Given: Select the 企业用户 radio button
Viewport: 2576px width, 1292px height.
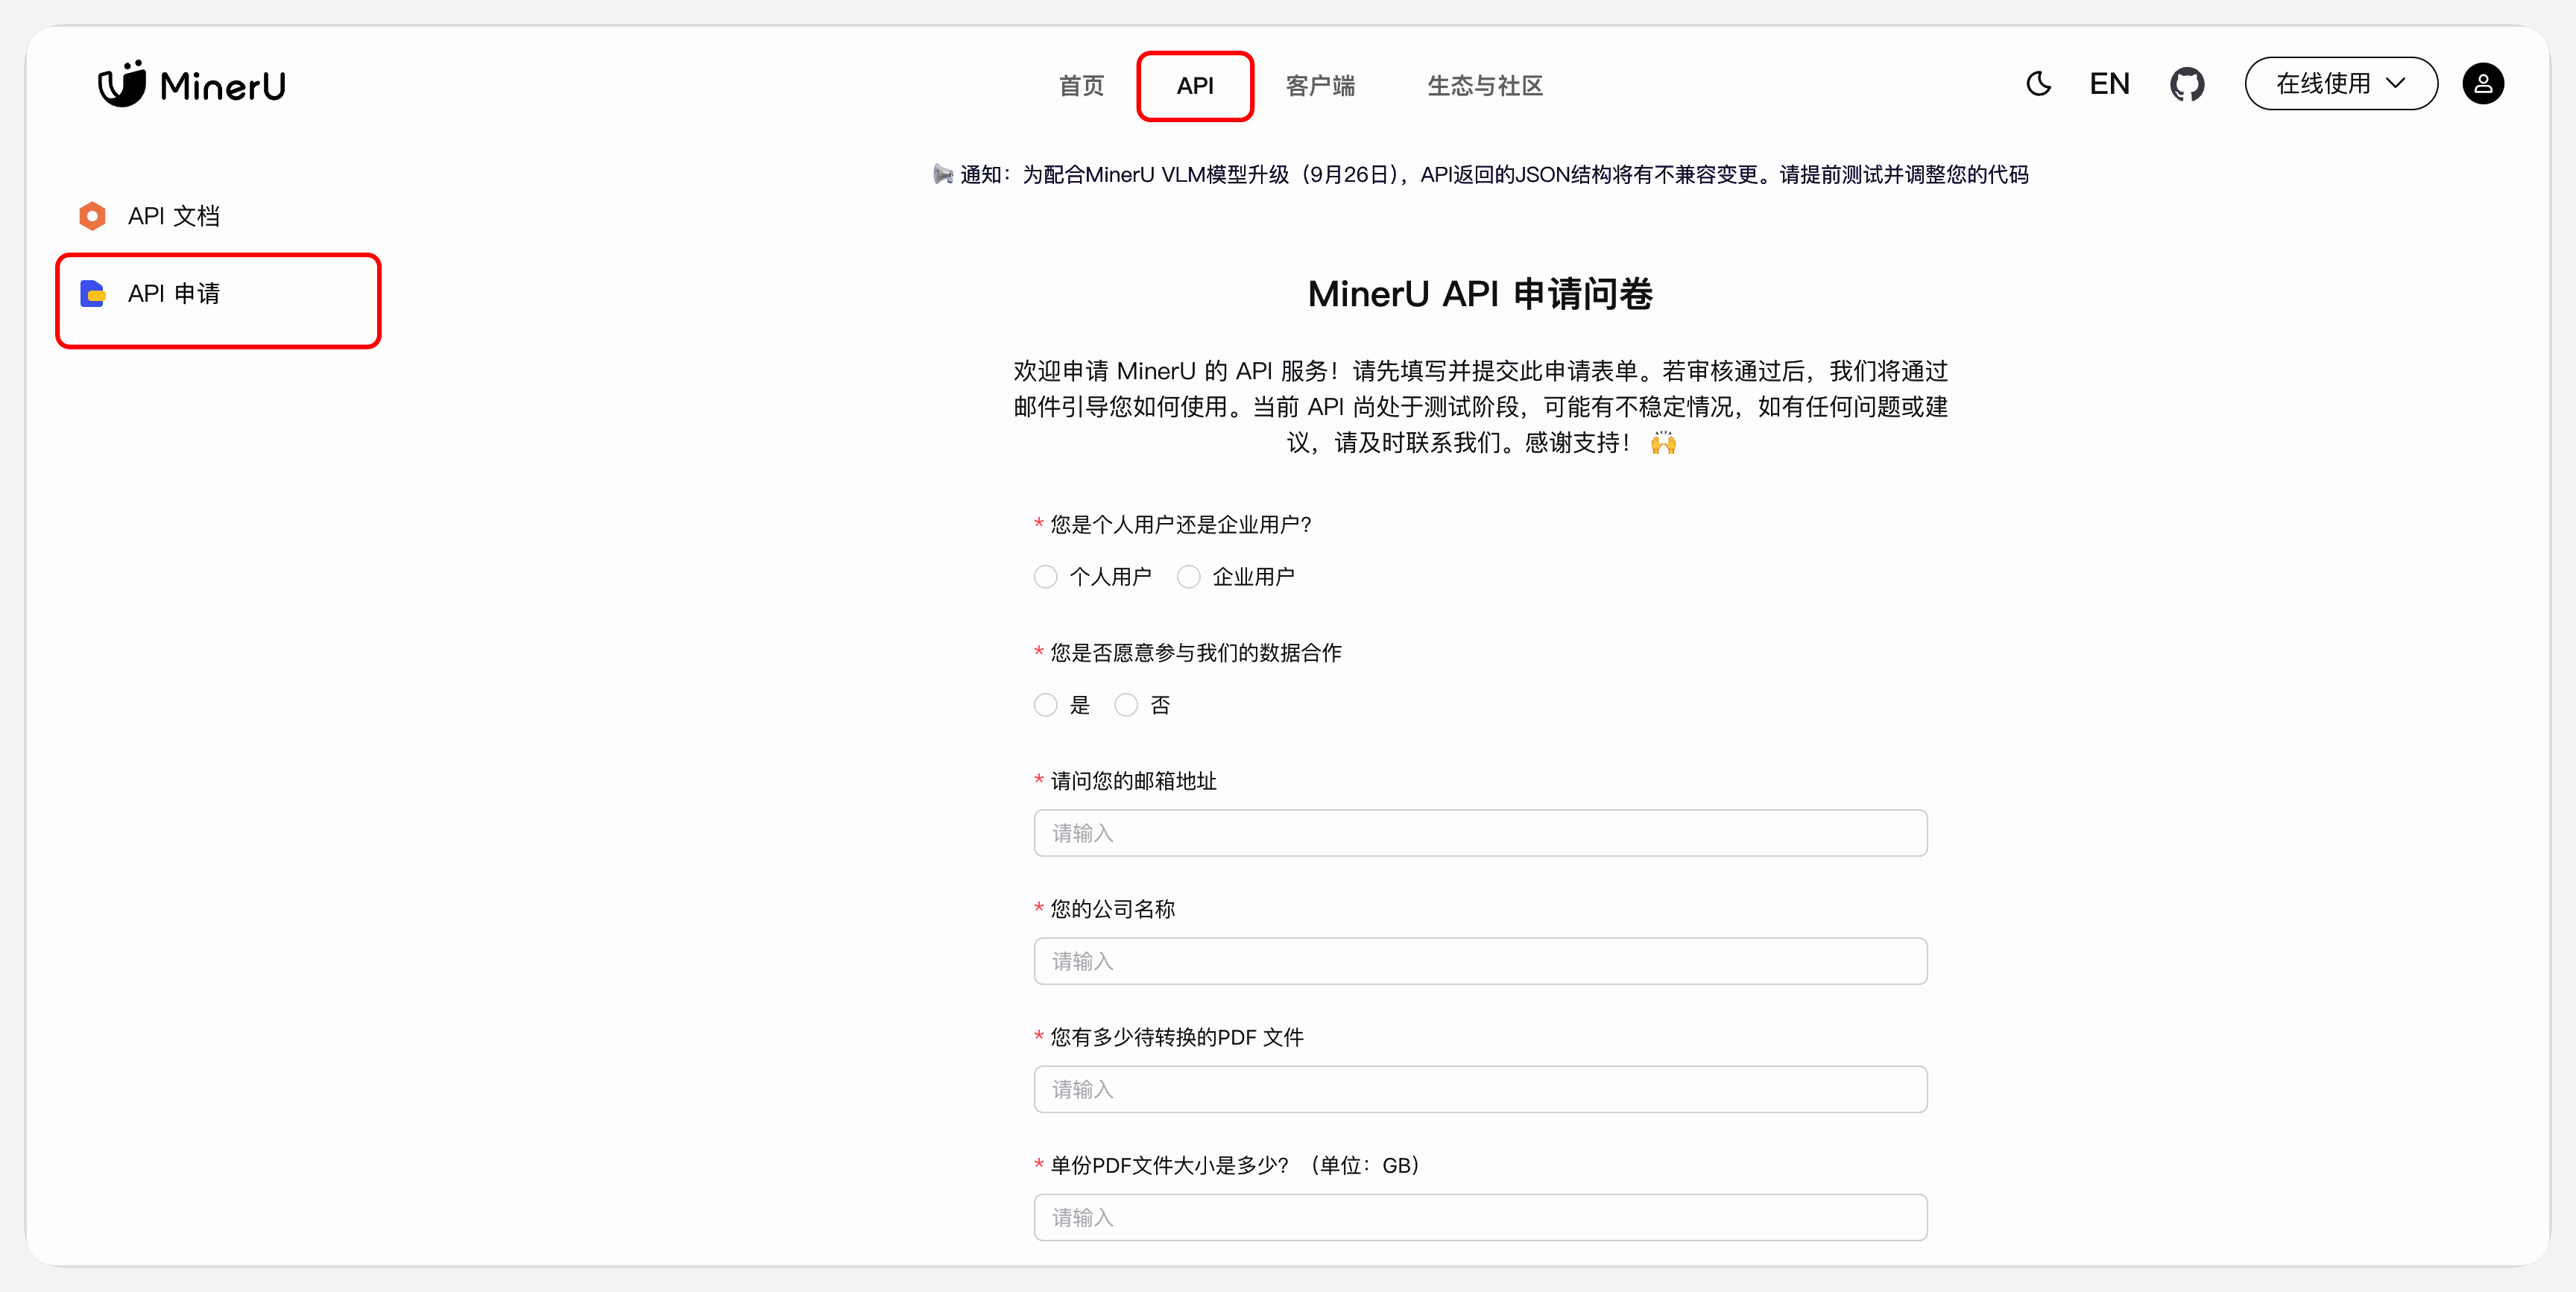Looking at the screenshot, I should (1188, 577).
